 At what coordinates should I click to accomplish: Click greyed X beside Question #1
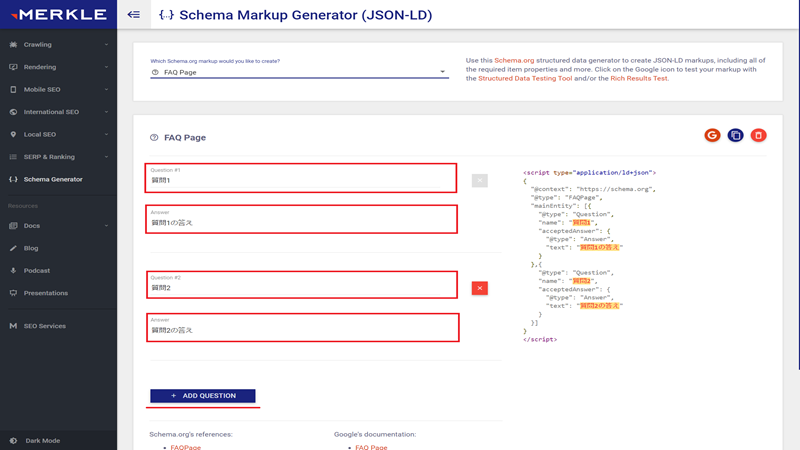pyautogui.click(x=480, y=181)
